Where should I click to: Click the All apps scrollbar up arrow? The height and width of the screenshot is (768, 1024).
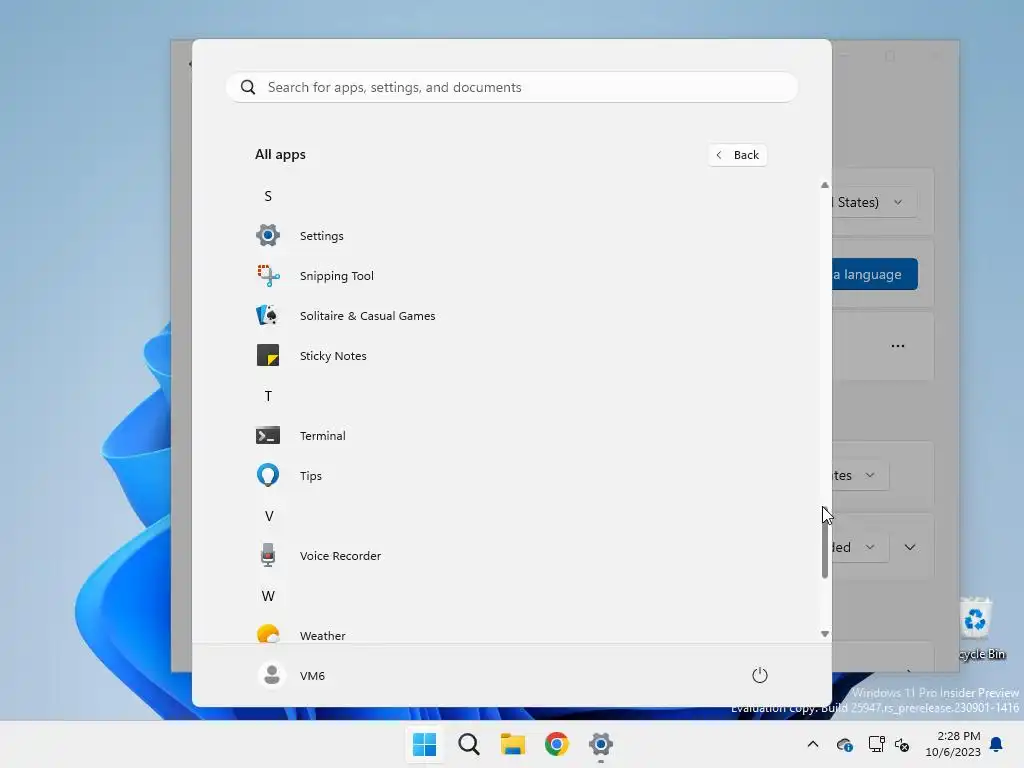[x=825, y=185]
